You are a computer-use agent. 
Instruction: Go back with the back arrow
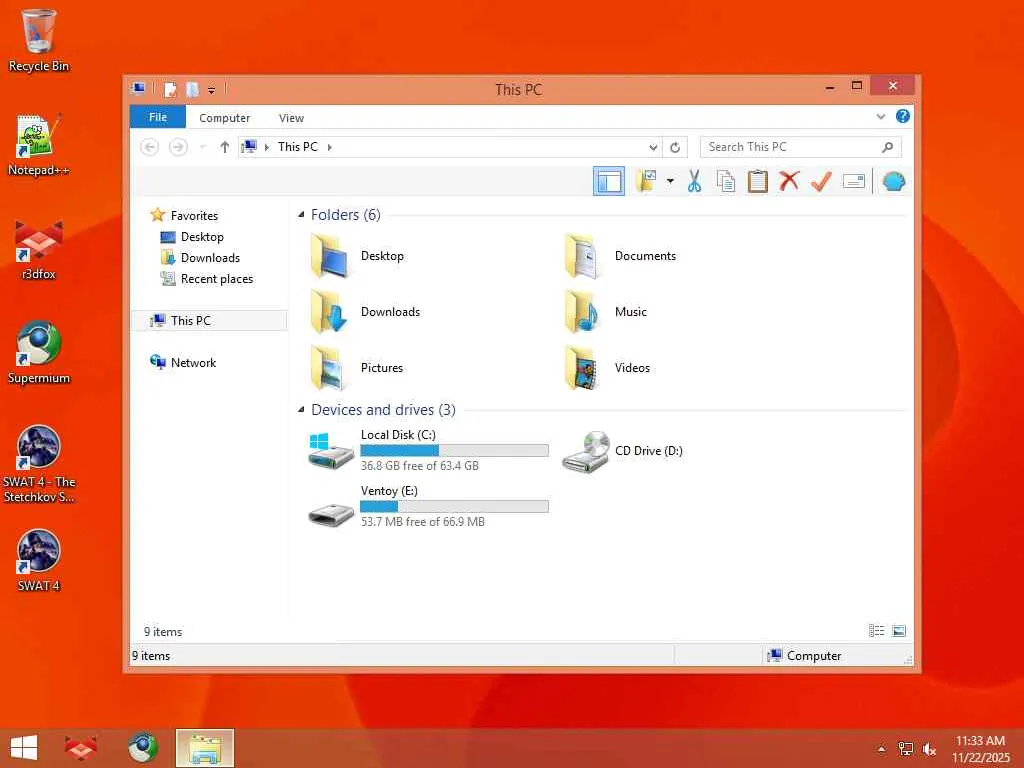[x=150, y=147]
